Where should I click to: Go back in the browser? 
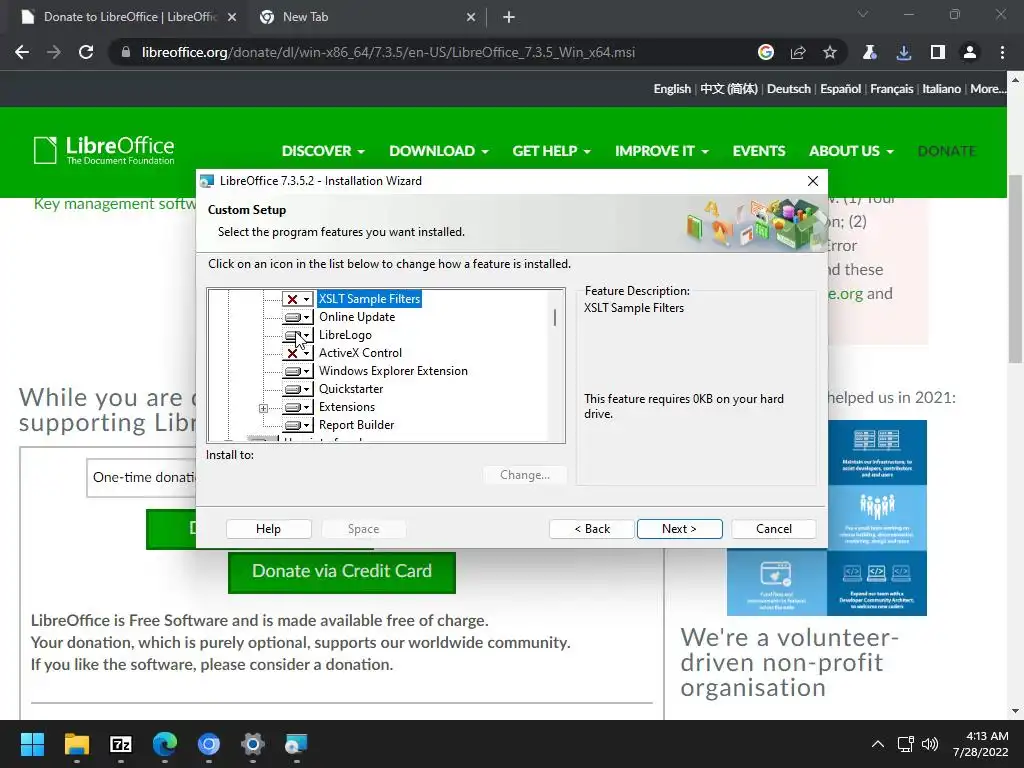[22, 52]
